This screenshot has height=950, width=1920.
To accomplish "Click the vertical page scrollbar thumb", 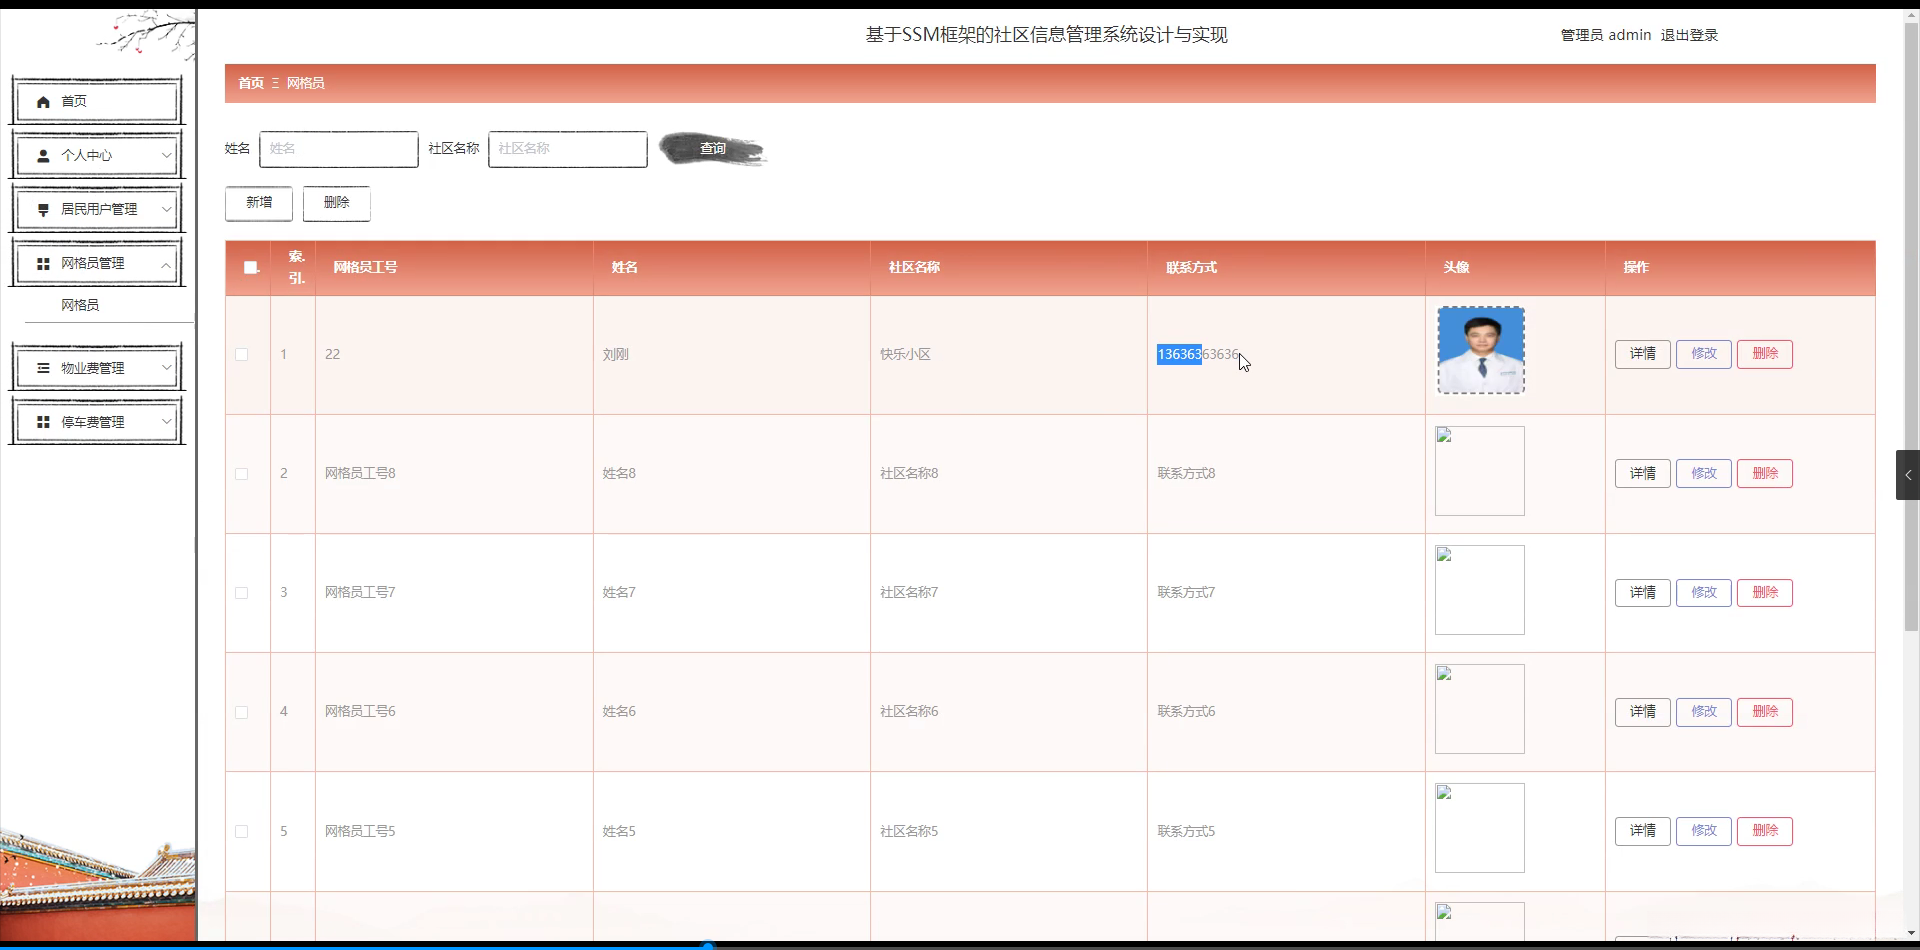I will pos(1911,325).
